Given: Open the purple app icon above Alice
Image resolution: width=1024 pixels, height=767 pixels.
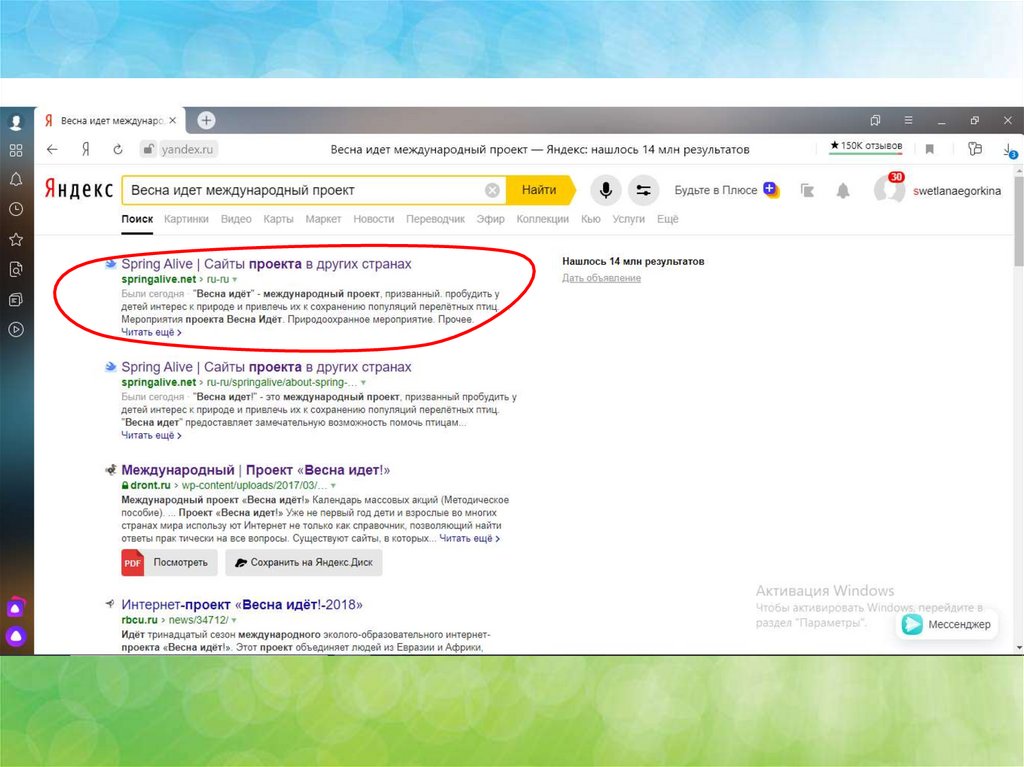Looking at the screenshot, I should 16,607.
